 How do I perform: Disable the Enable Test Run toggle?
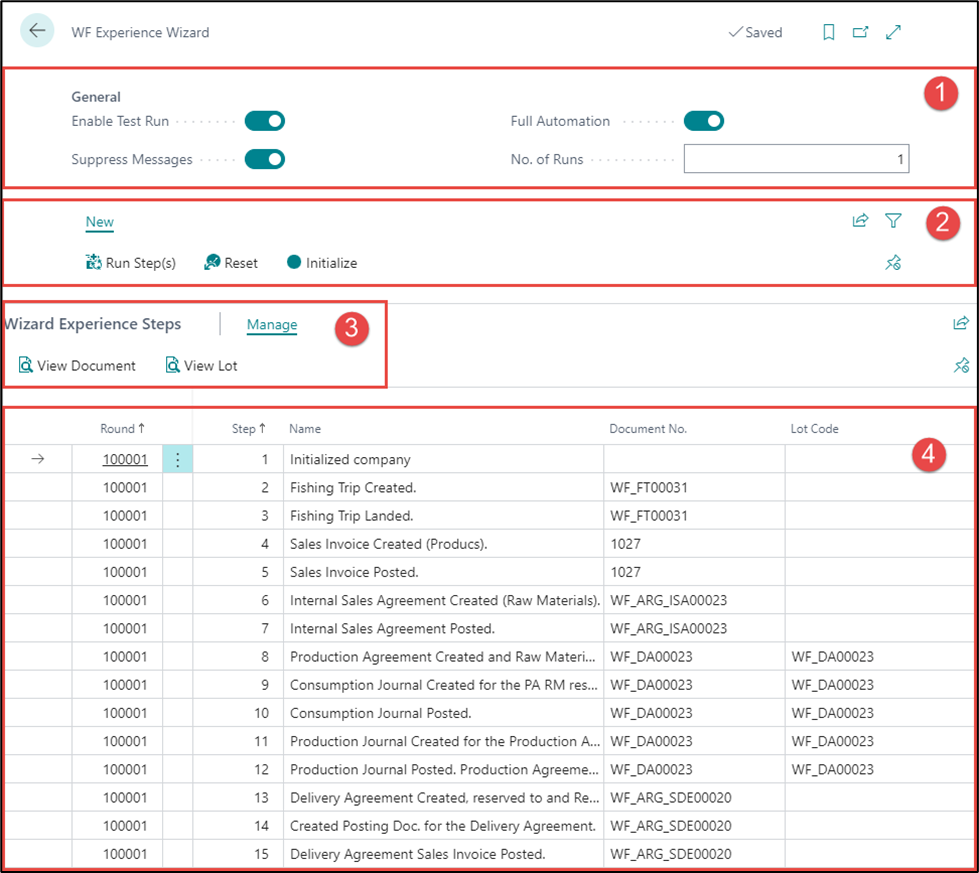(265, 121)
